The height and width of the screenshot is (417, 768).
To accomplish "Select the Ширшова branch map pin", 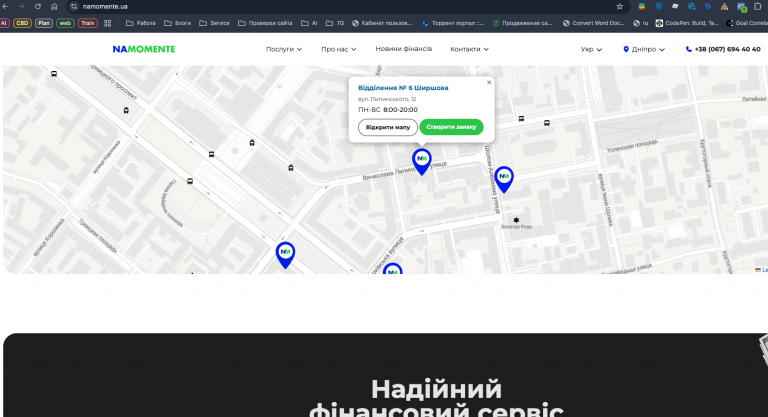I will coord(421,162).
